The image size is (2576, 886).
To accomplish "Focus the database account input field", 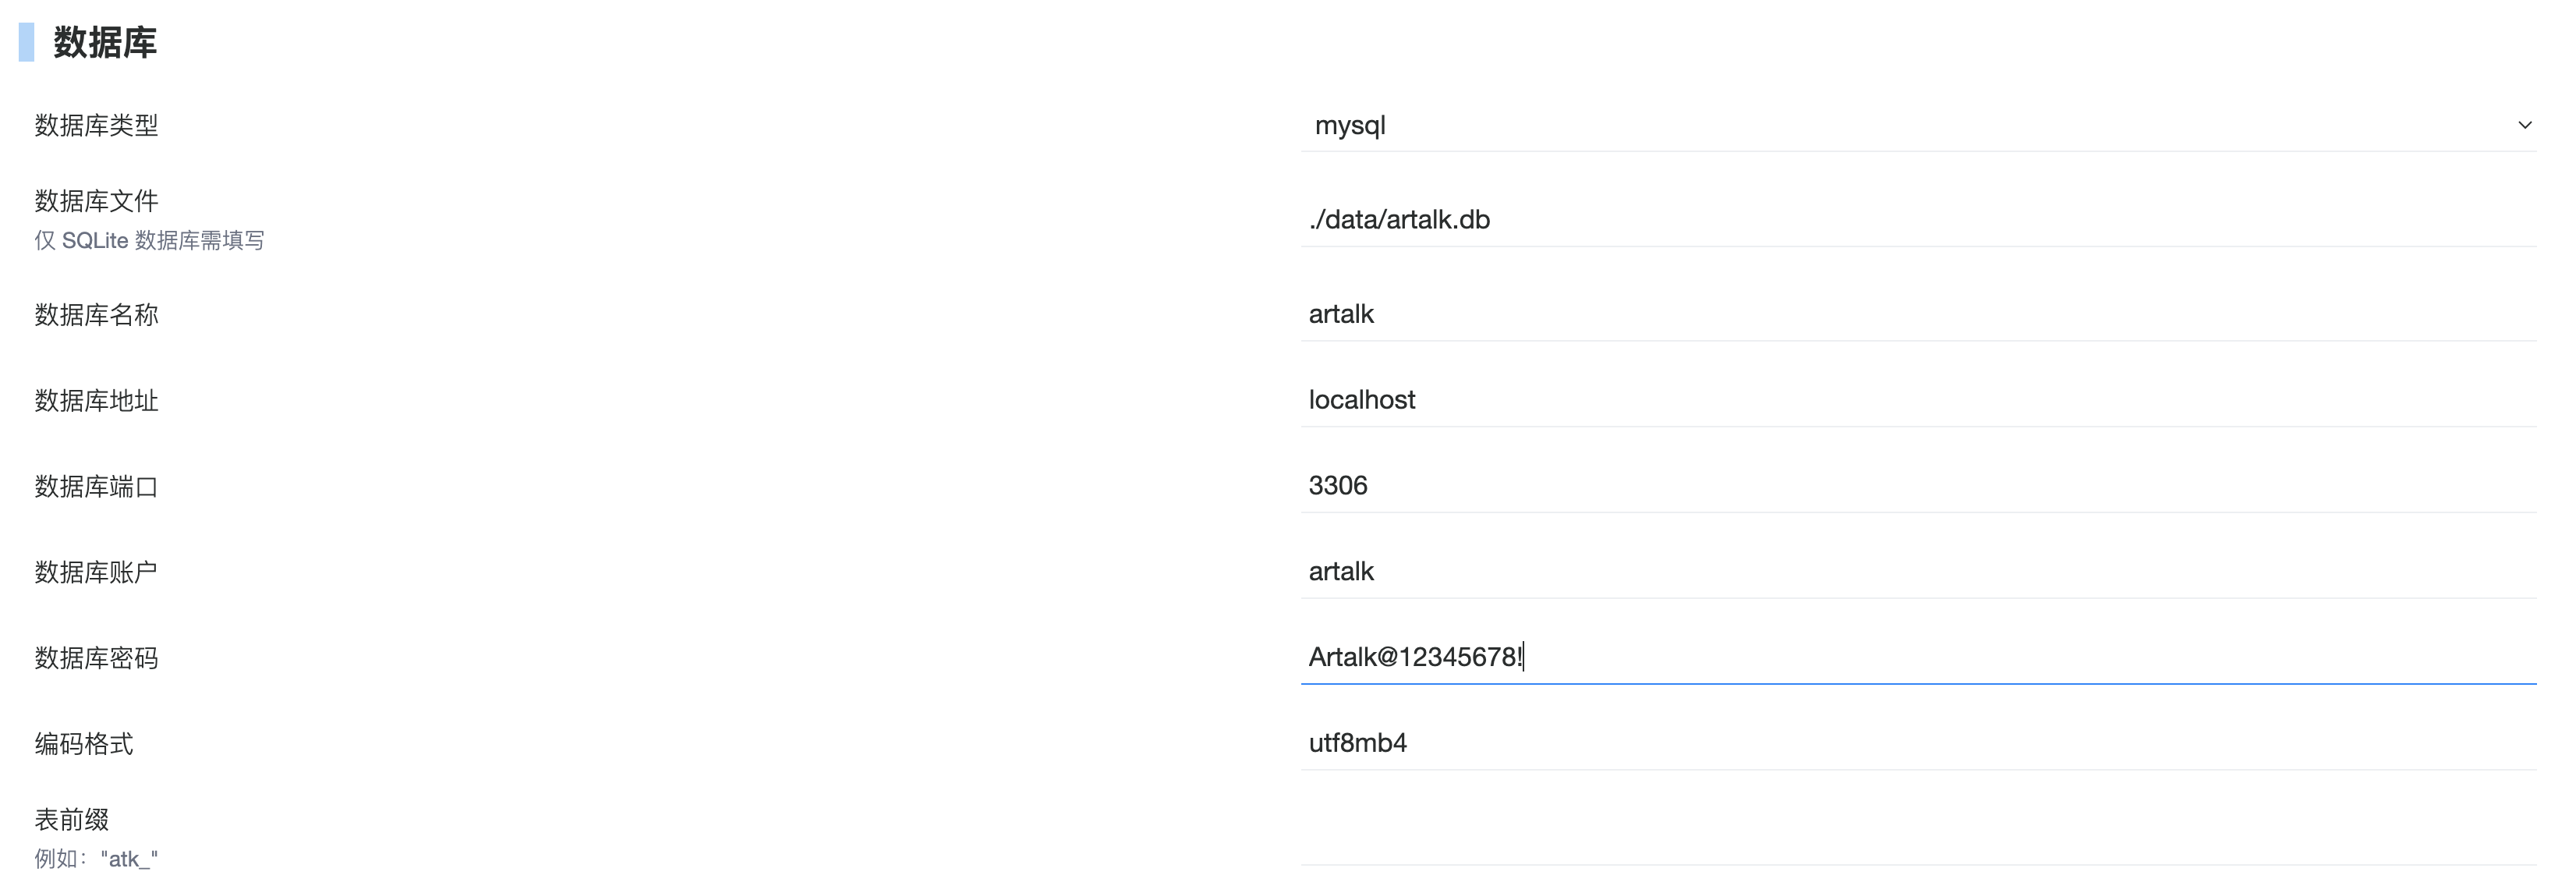I will pos(1900,571).
